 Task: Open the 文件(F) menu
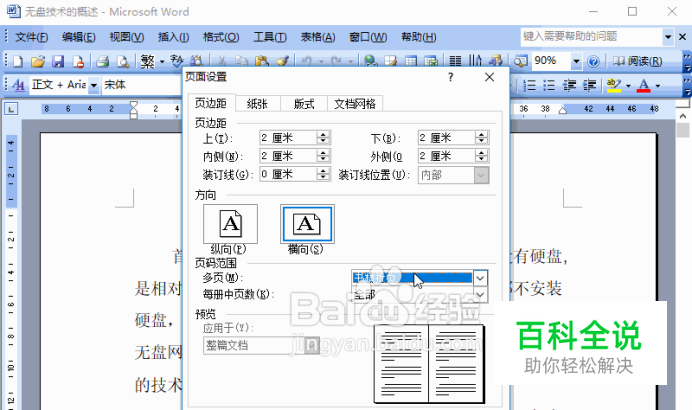coord(31,38)
